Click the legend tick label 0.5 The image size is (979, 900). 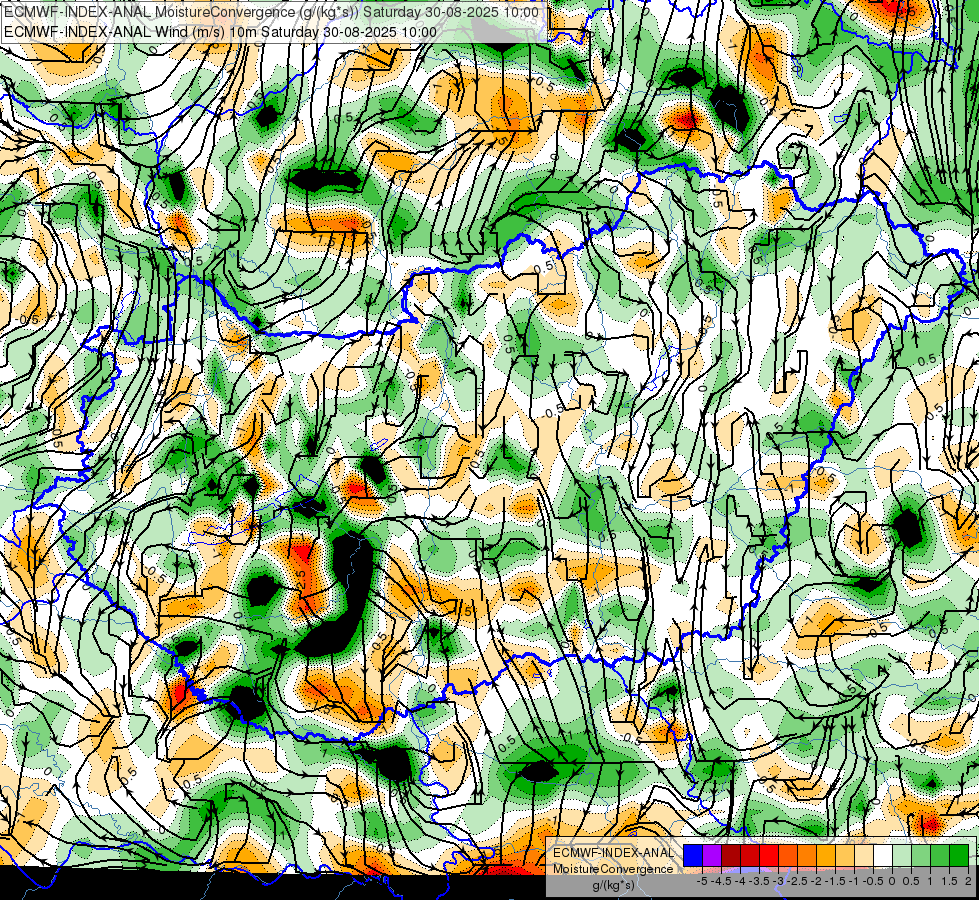[911, 881]
